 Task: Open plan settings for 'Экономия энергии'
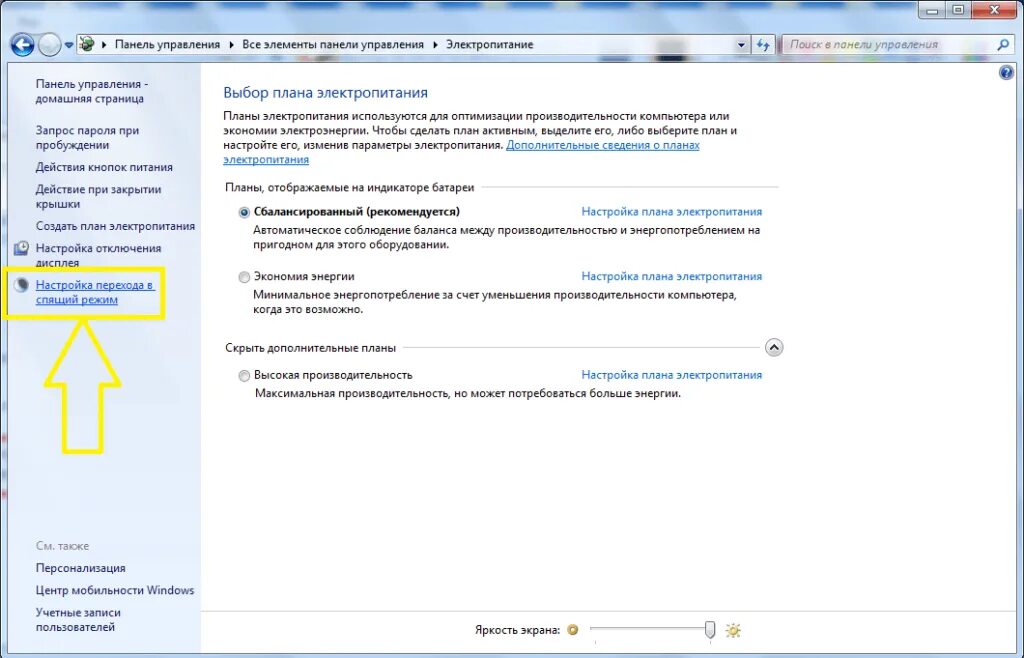point(671,276)
